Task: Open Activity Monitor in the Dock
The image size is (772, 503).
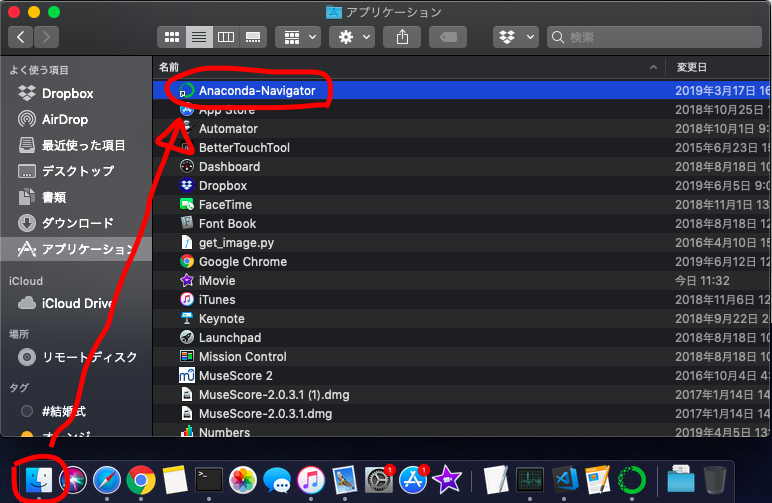Action: (530, 480)
